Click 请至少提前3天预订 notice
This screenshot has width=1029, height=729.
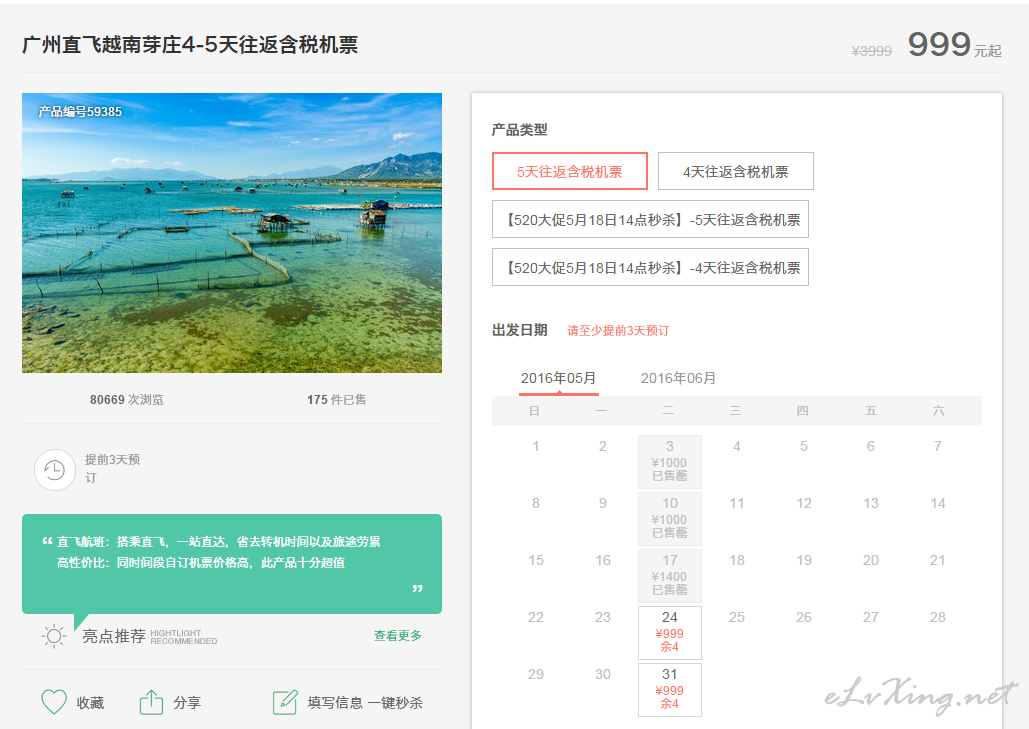coord(618,331)
